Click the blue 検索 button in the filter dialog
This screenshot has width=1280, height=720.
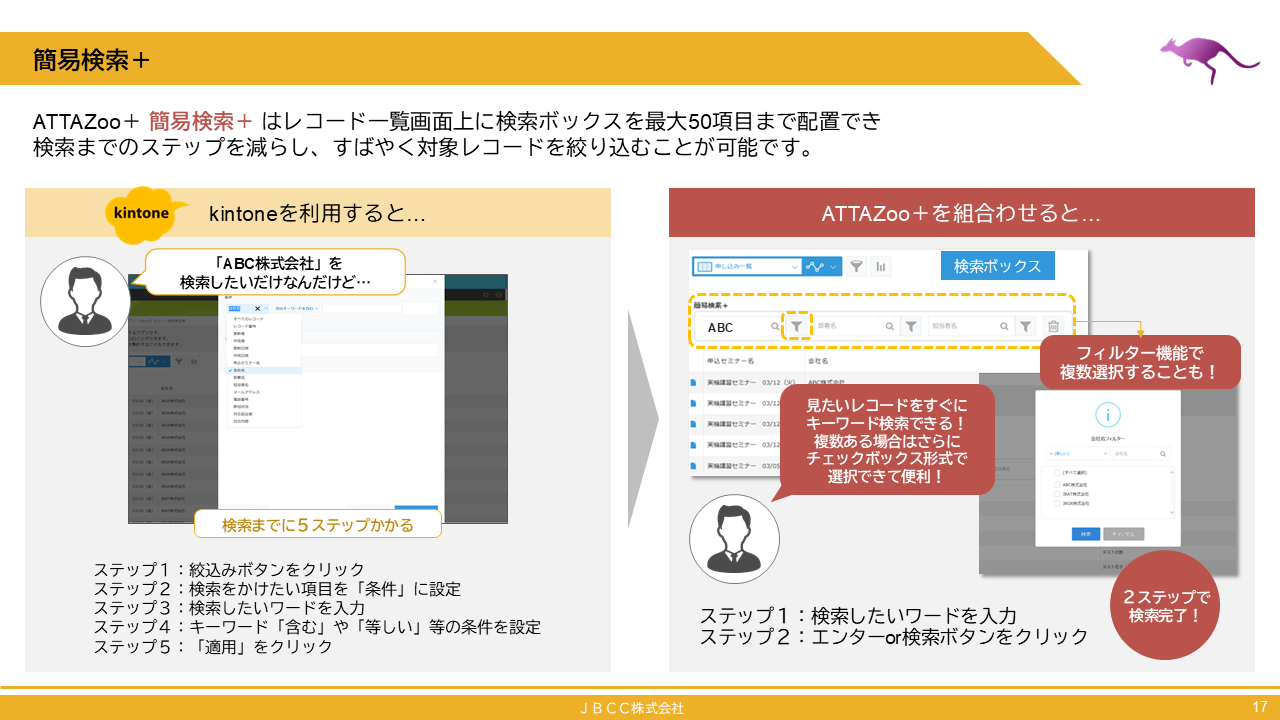point(1086,534)
